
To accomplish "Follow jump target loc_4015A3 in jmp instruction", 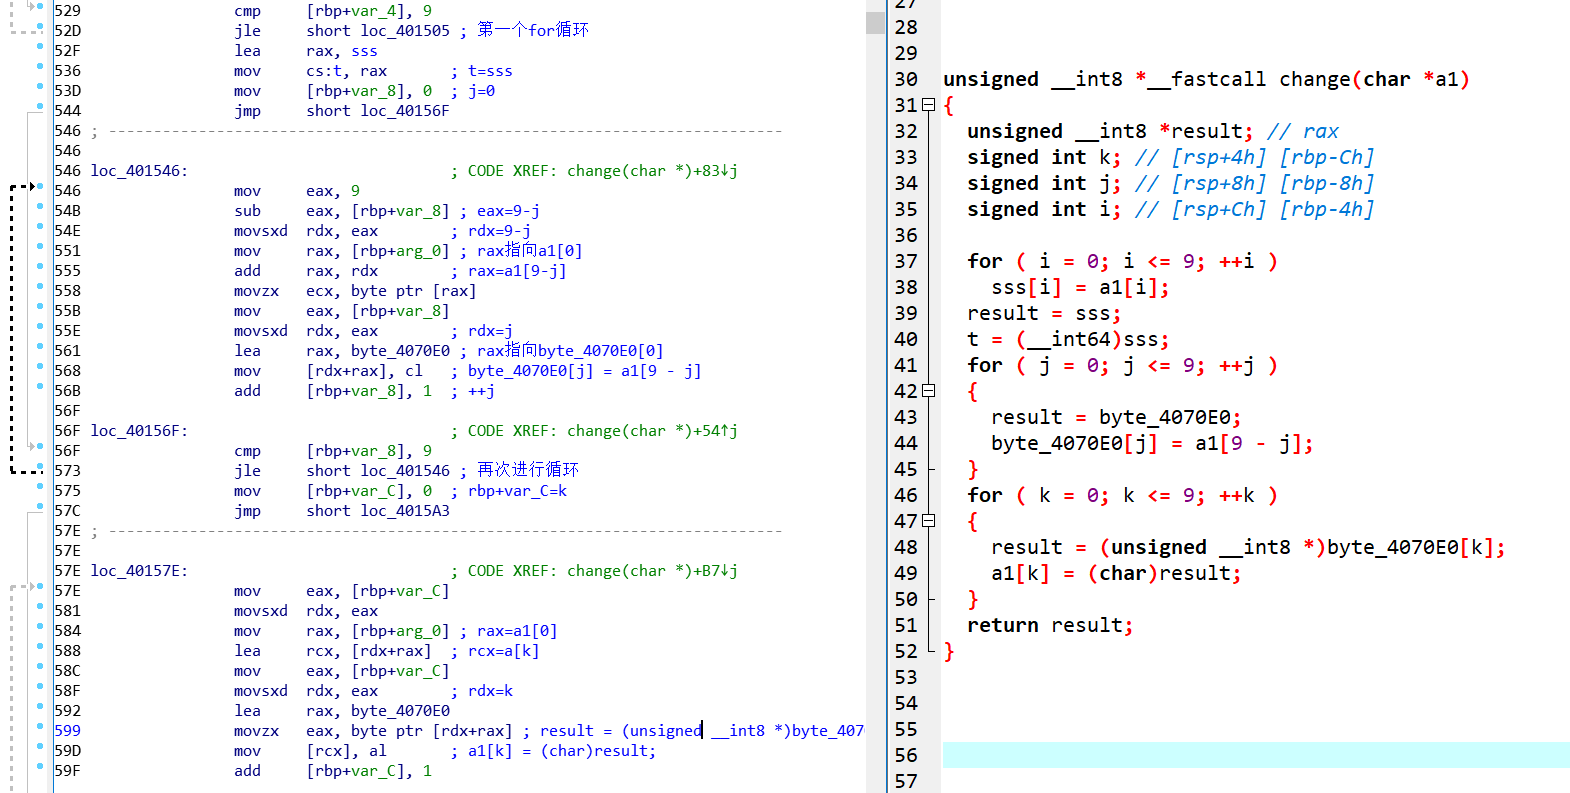I will pyautogui.click(x=405, y=511).
